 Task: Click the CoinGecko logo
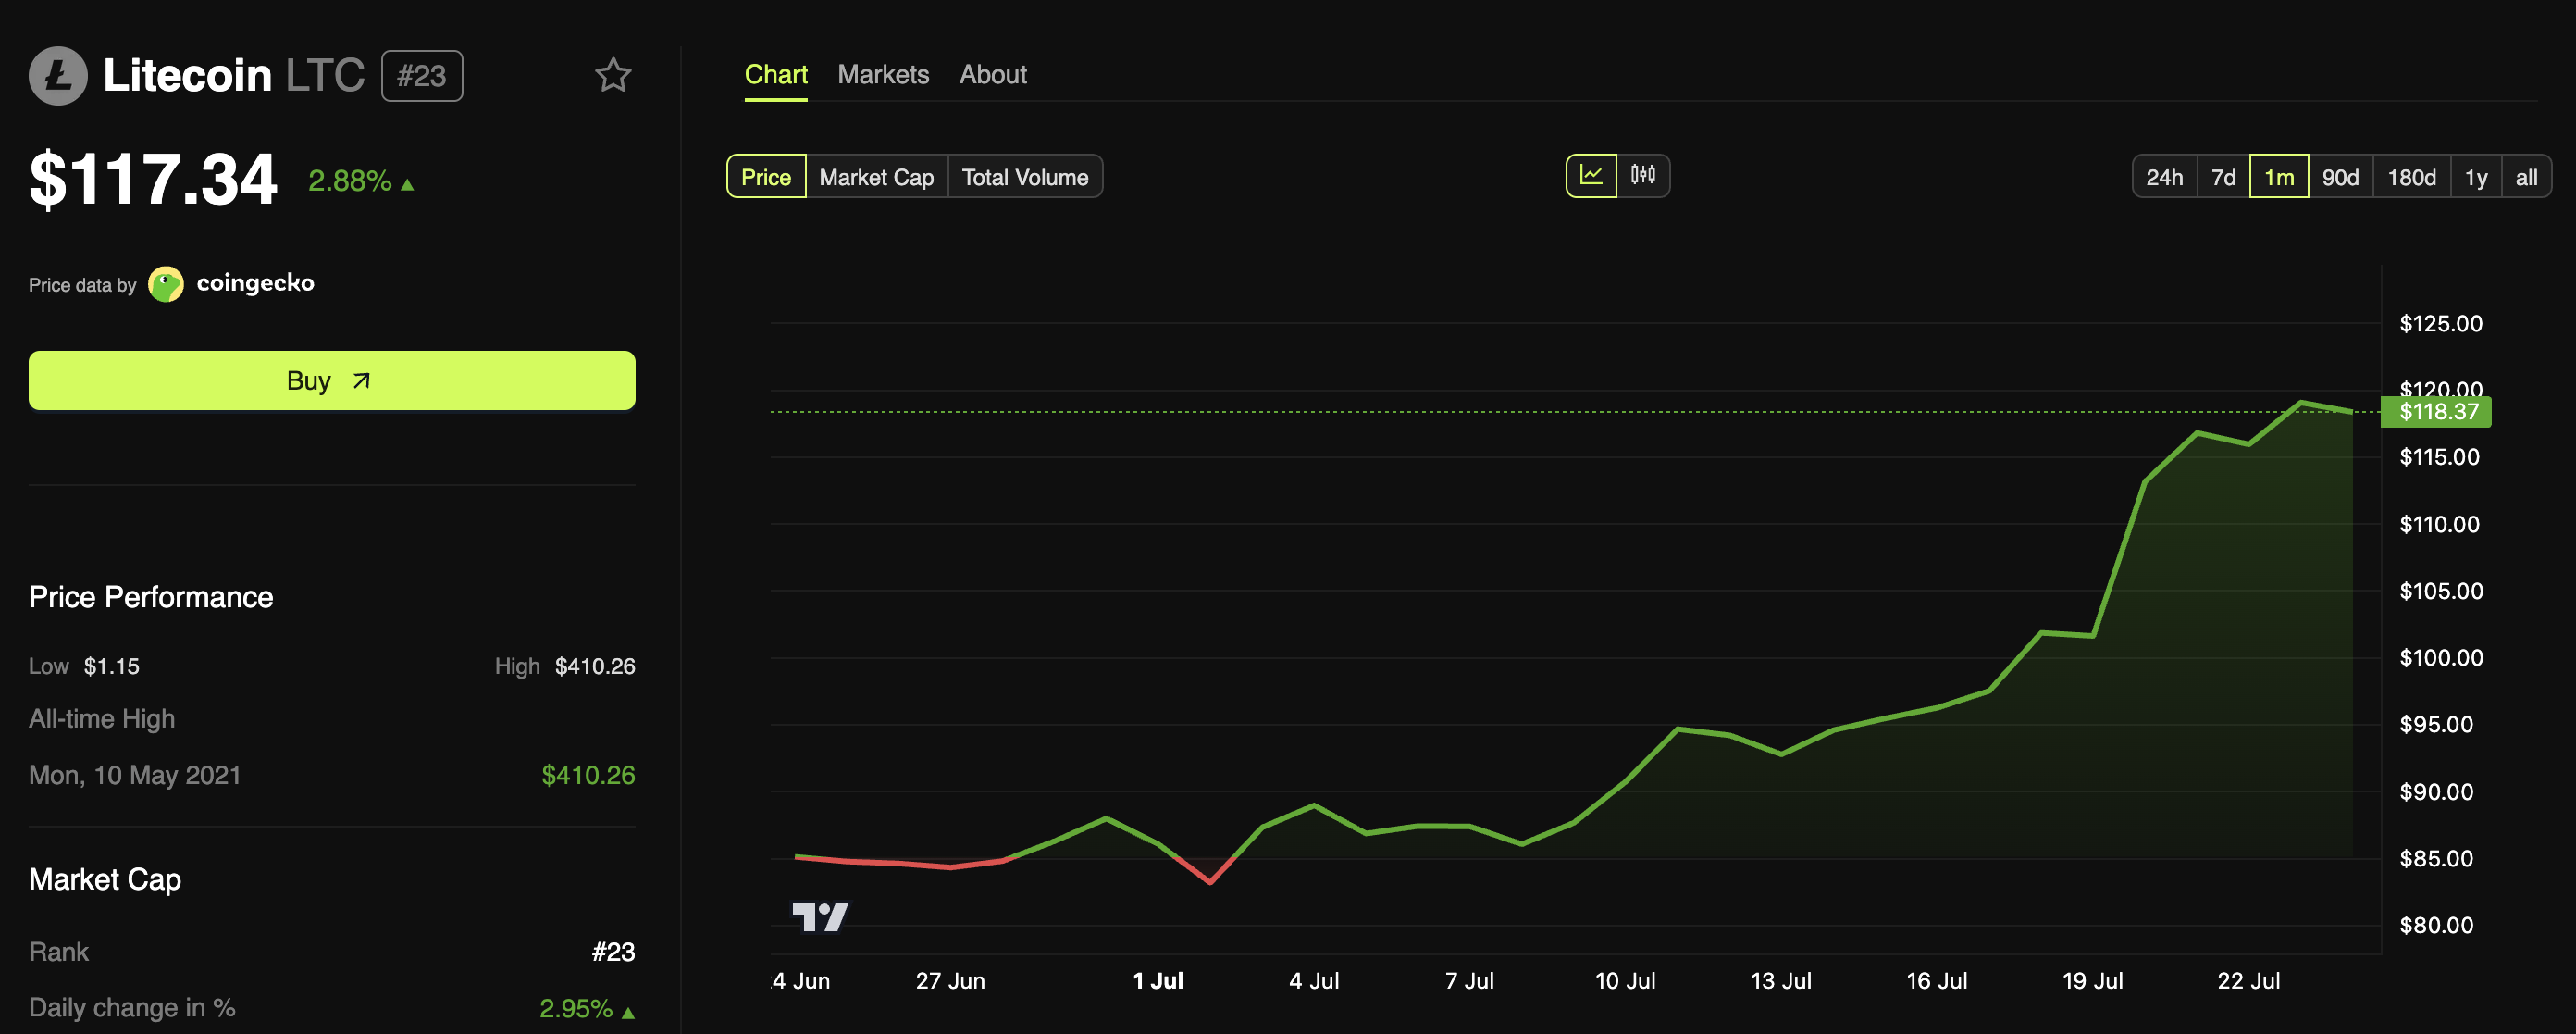click(x=165, y=283)
